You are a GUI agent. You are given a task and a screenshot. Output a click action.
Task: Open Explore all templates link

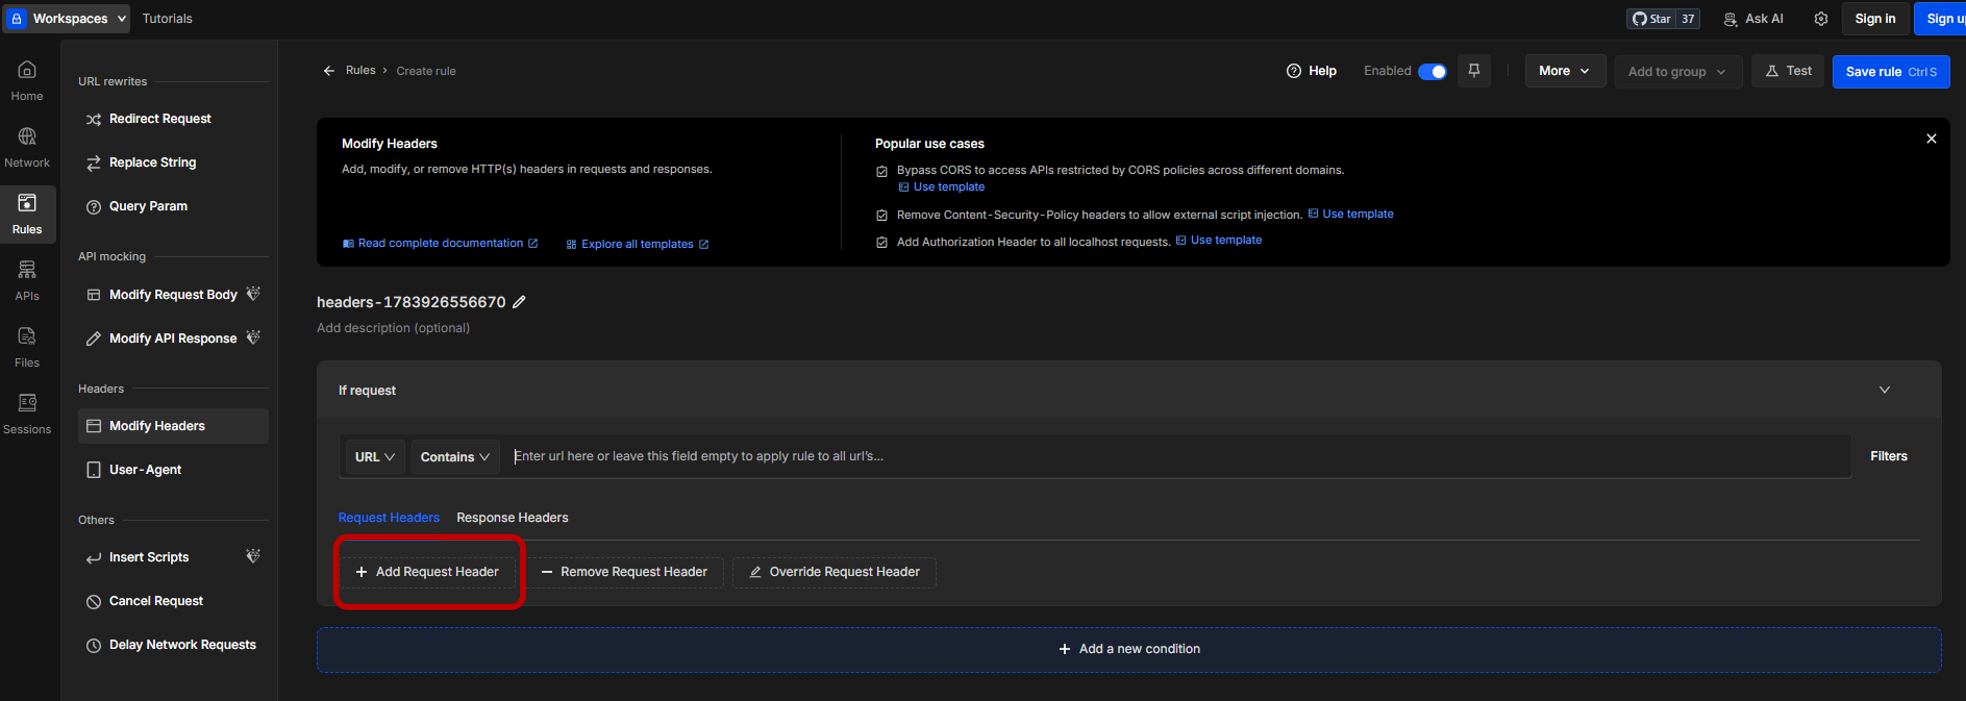(637, 244)
